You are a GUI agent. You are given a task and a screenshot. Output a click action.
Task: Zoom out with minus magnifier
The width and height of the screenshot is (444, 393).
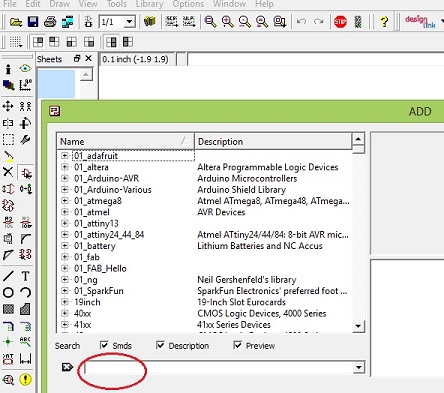click(245, 22)
